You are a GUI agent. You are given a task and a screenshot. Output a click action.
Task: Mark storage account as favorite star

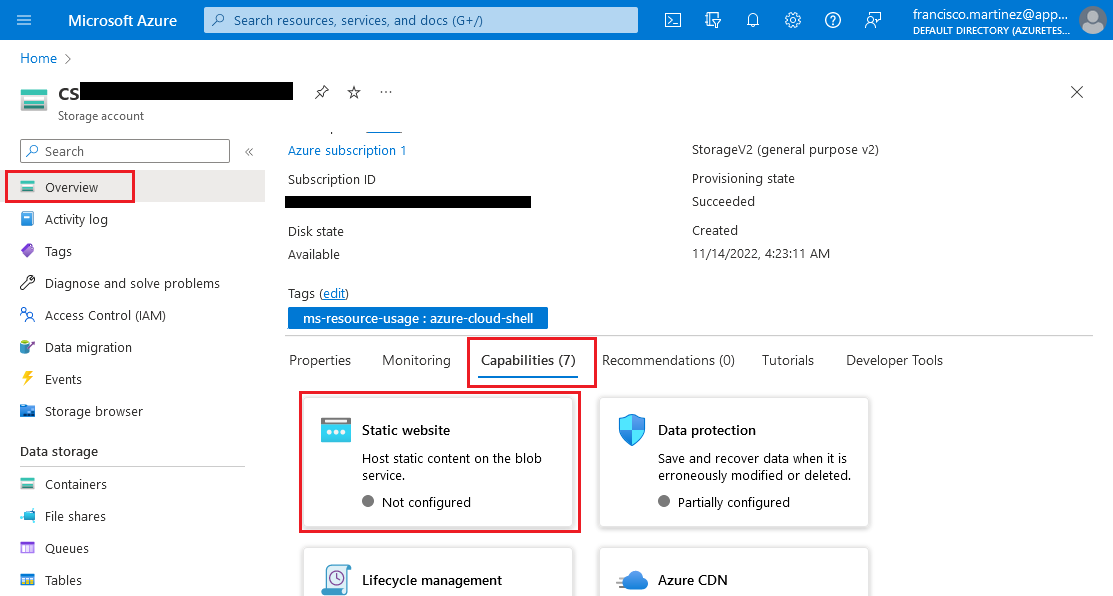354,92
